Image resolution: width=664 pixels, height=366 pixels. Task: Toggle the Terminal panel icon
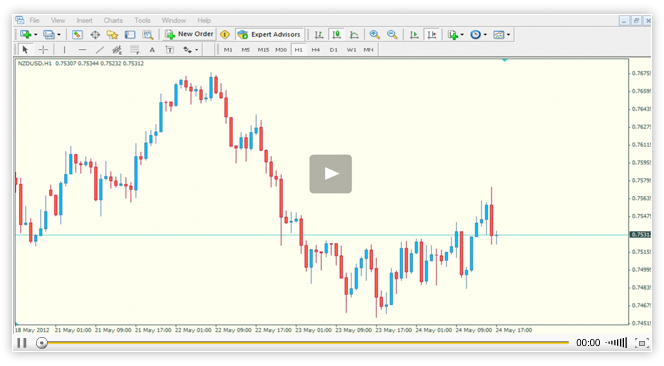click(130, 34)
